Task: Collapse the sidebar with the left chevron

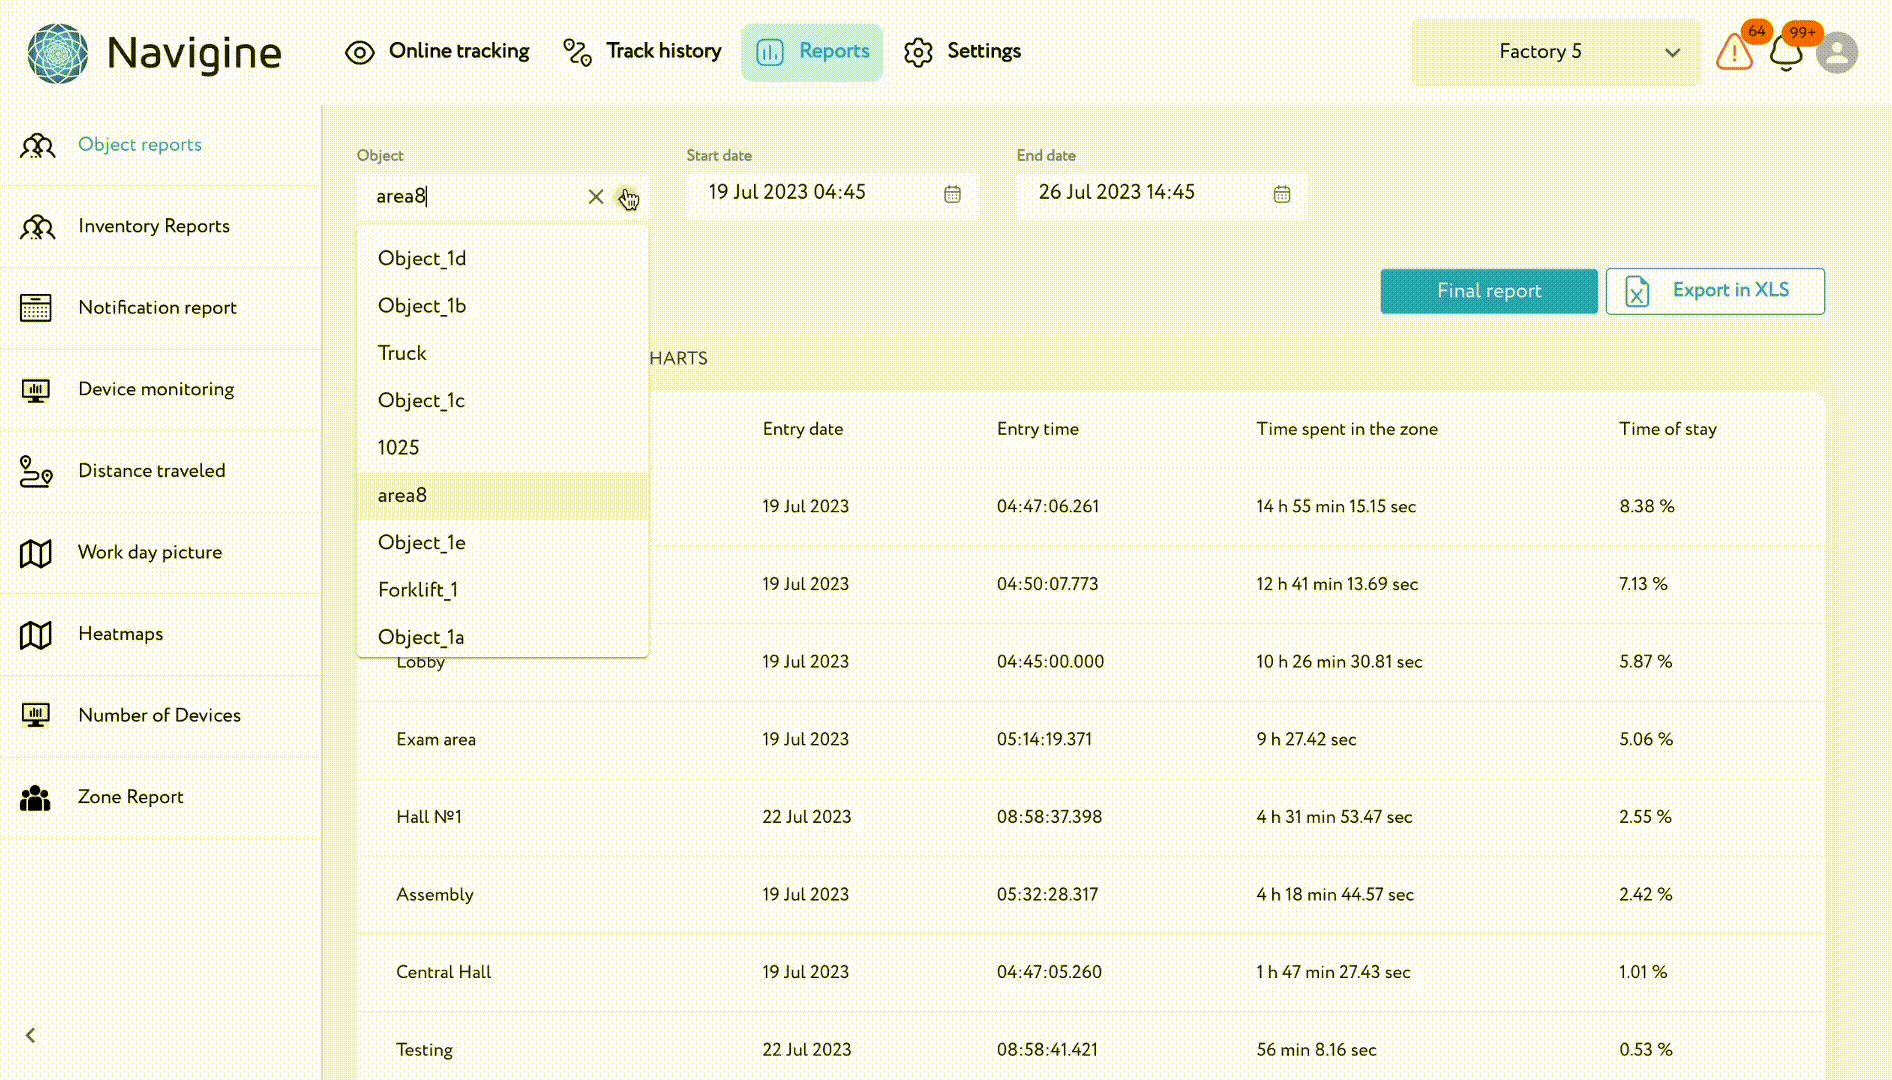Action: (31, 1035)
